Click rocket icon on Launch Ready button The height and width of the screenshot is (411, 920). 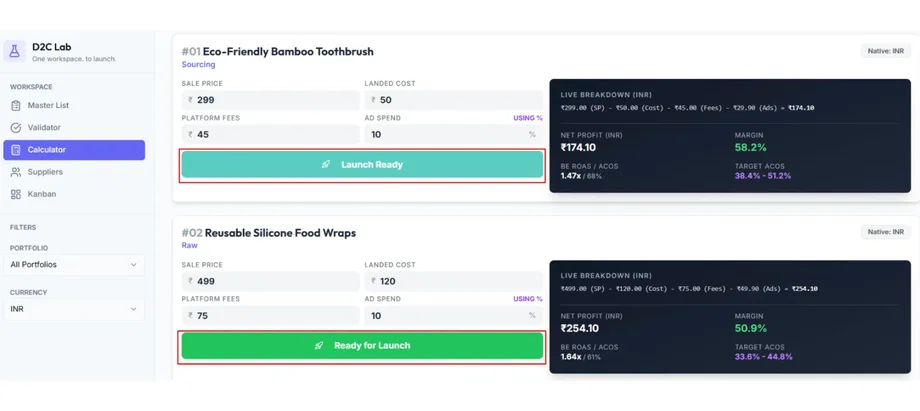(326, 164)
